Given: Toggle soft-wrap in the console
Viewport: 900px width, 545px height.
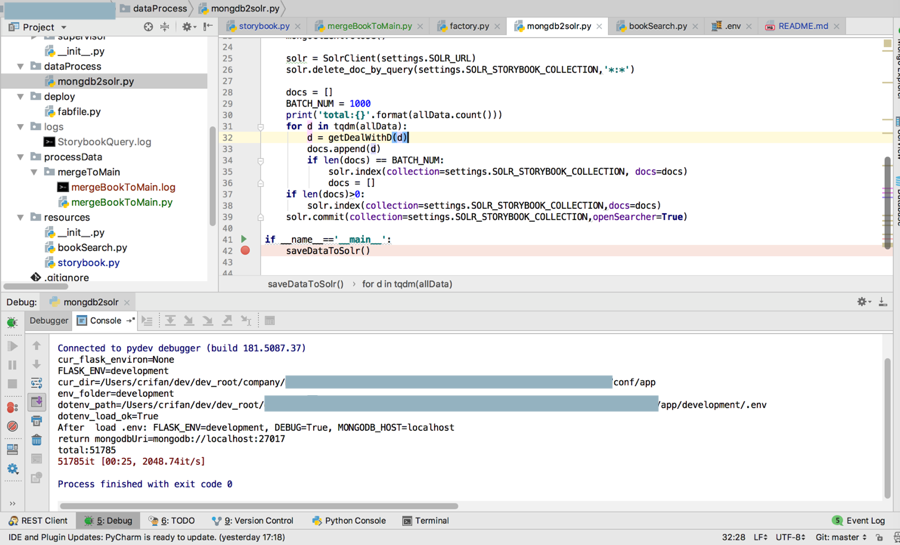Looking at the screenshot, I should coord(37,383).
